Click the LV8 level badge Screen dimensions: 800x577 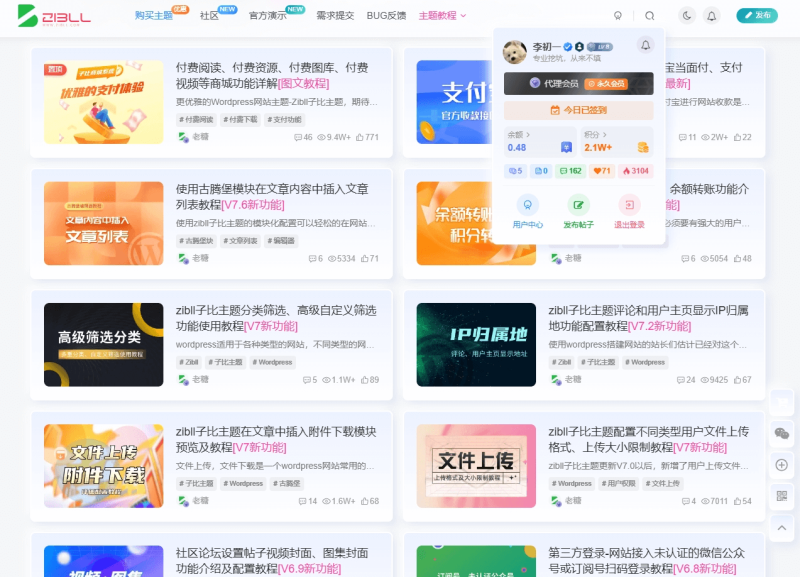[x=600, y=47]
